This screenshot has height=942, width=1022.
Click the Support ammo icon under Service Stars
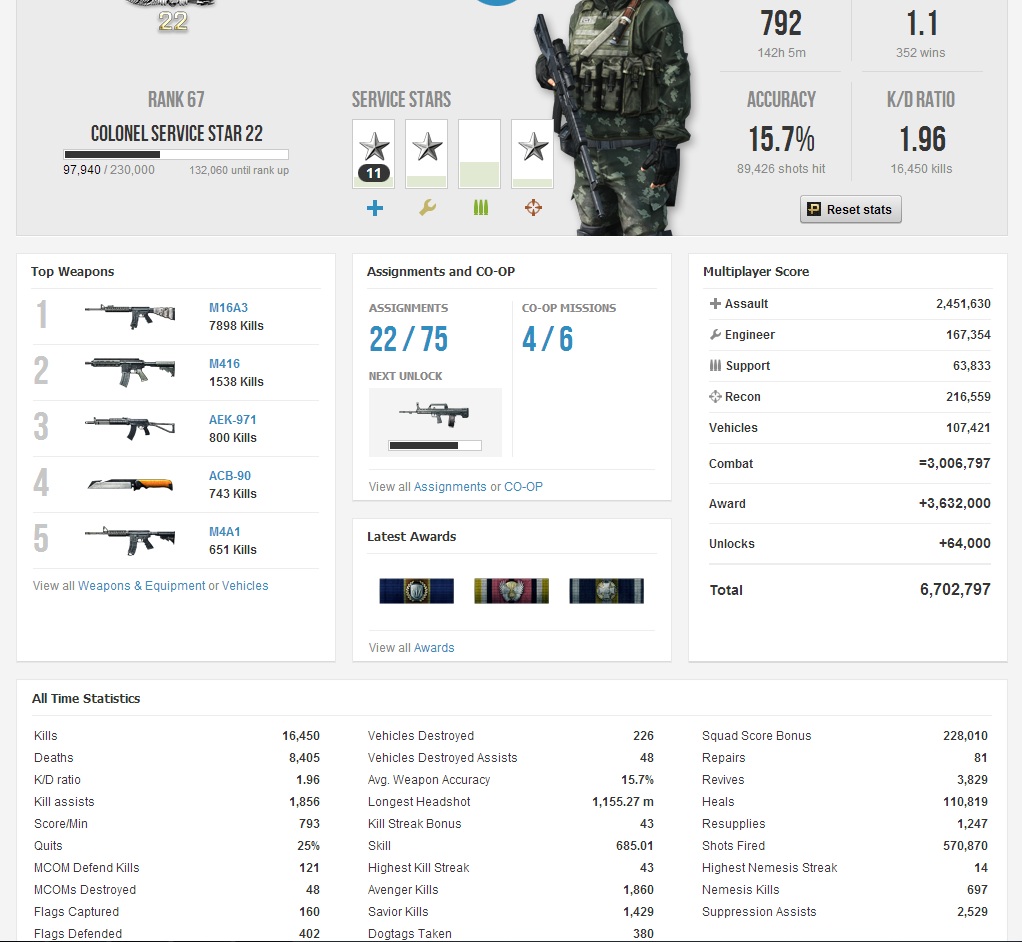480,208
